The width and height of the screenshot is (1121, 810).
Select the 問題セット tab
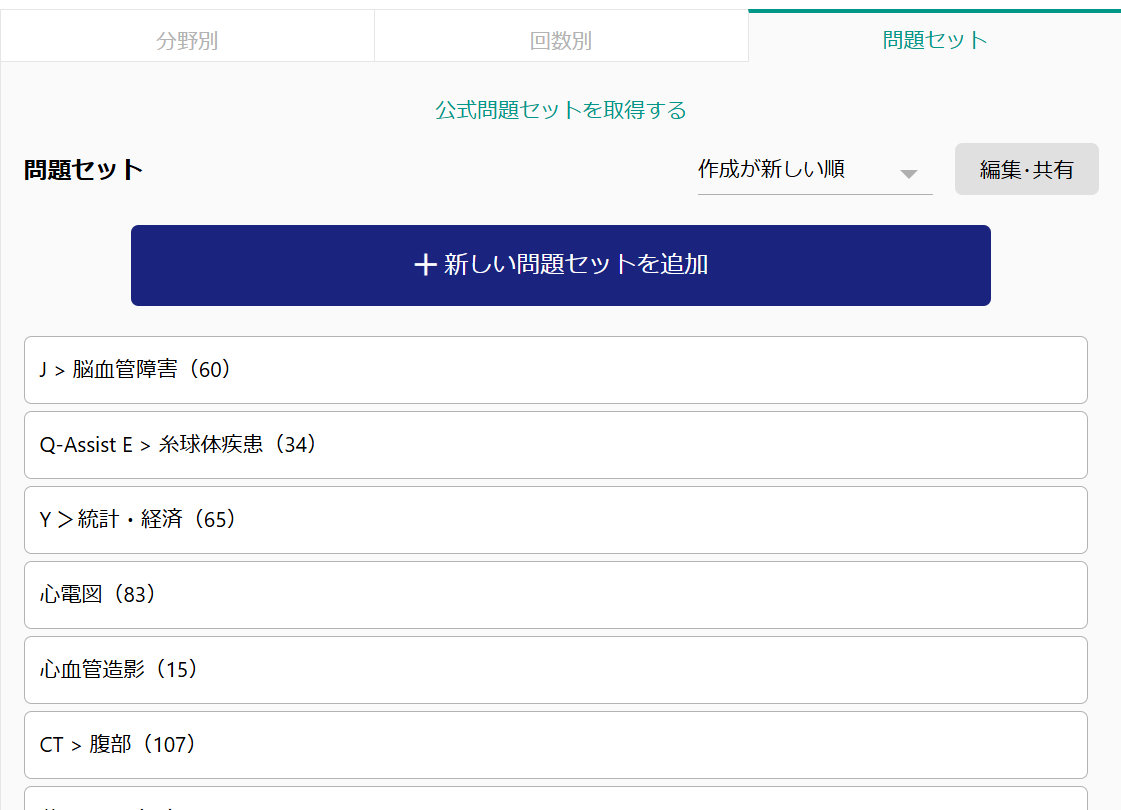(934, 40)
